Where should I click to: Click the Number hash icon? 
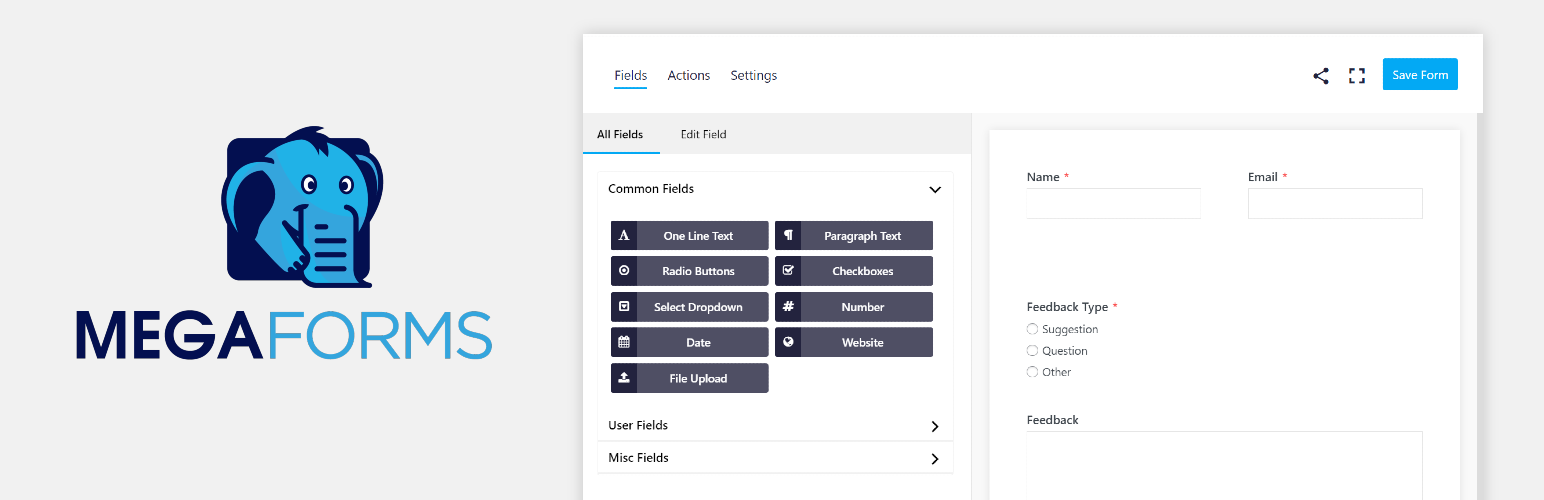pyautogui.click(x=788, y=307)
